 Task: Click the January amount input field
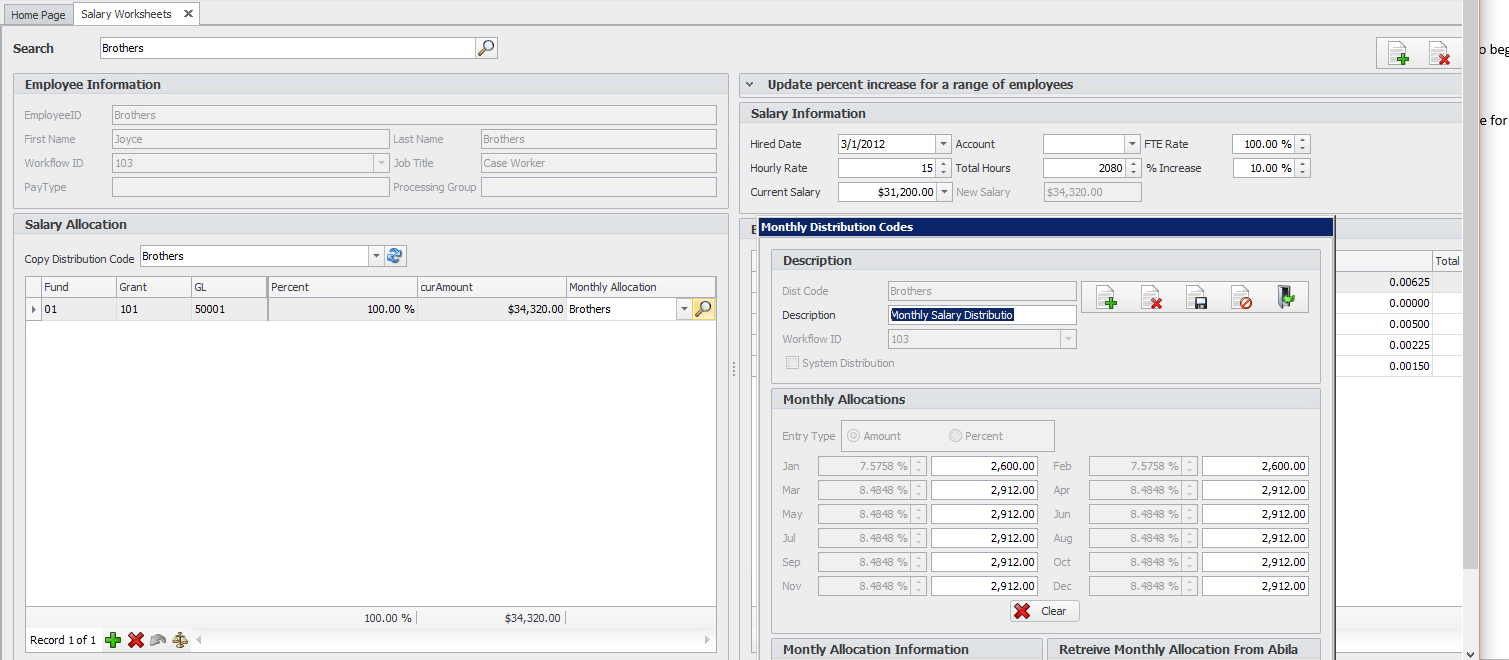[x=984, y=466]
